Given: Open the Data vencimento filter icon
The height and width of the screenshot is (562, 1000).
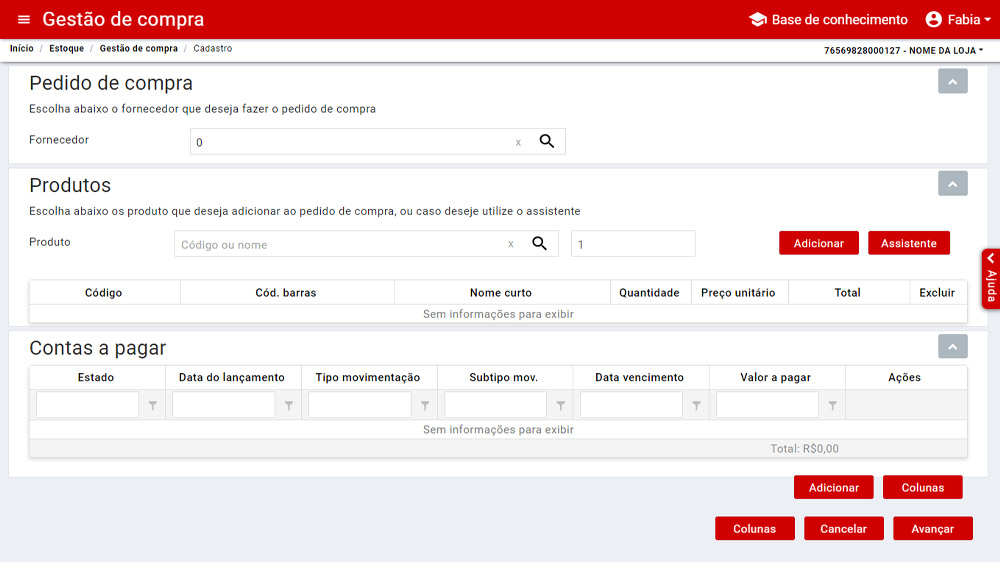Looking at the screenshot, I should (x=697, y=405).
